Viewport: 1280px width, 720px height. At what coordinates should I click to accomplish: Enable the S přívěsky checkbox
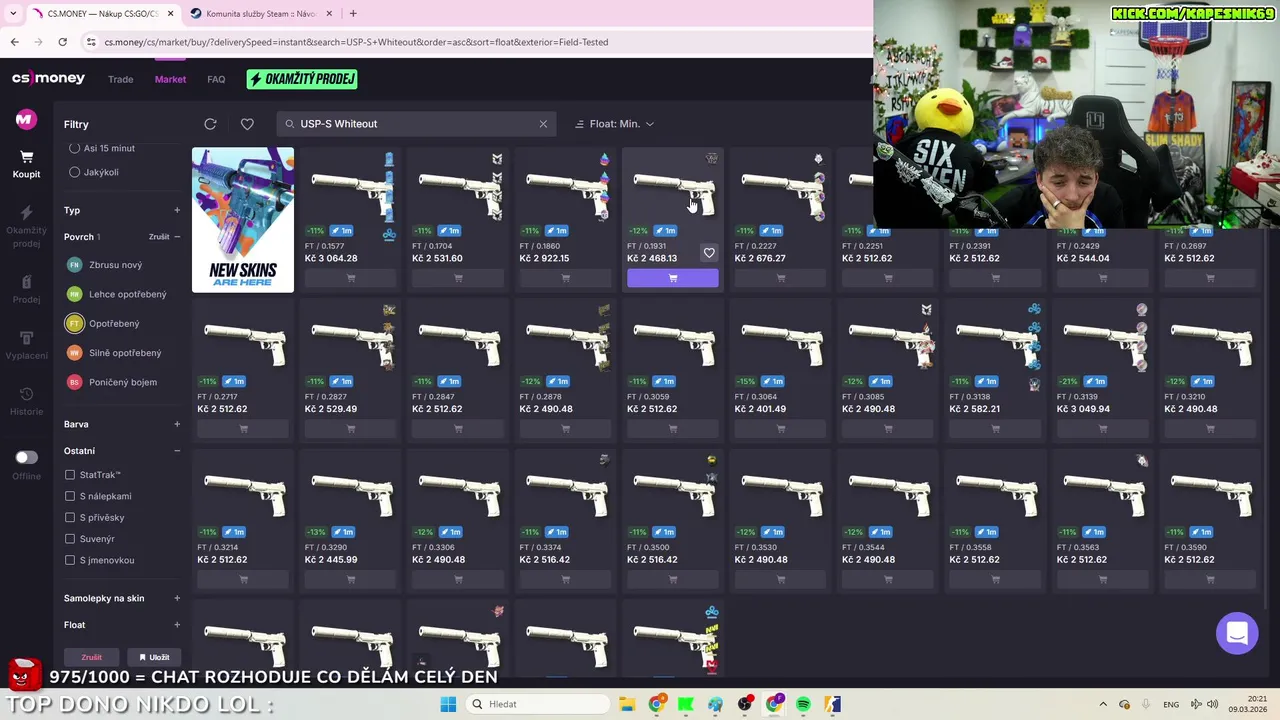[70, 518]
